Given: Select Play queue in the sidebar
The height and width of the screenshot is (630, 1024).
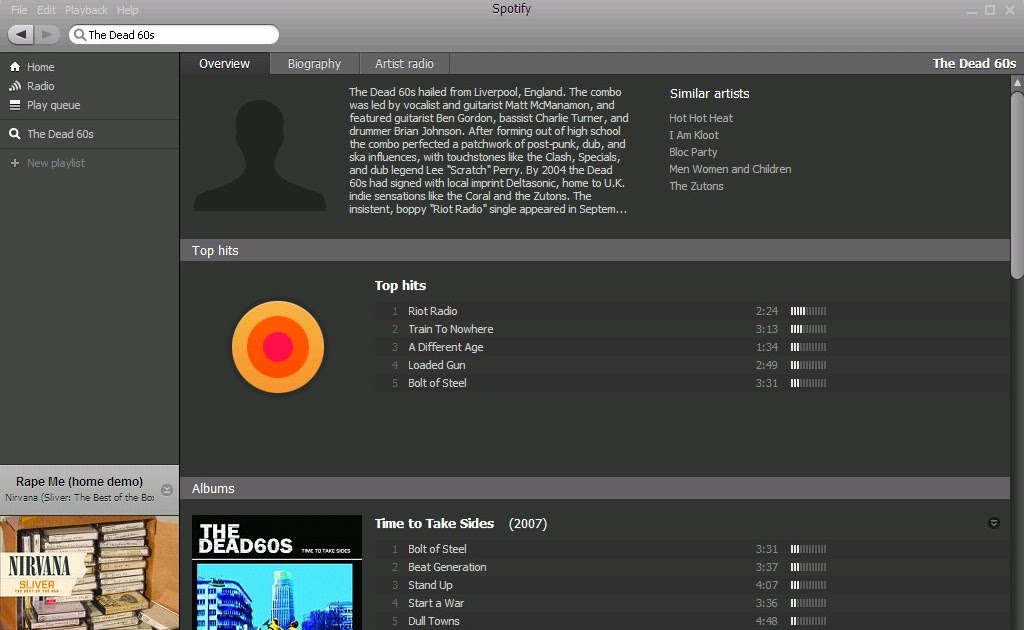Looking at the screenshot, I should pos(54,105).
